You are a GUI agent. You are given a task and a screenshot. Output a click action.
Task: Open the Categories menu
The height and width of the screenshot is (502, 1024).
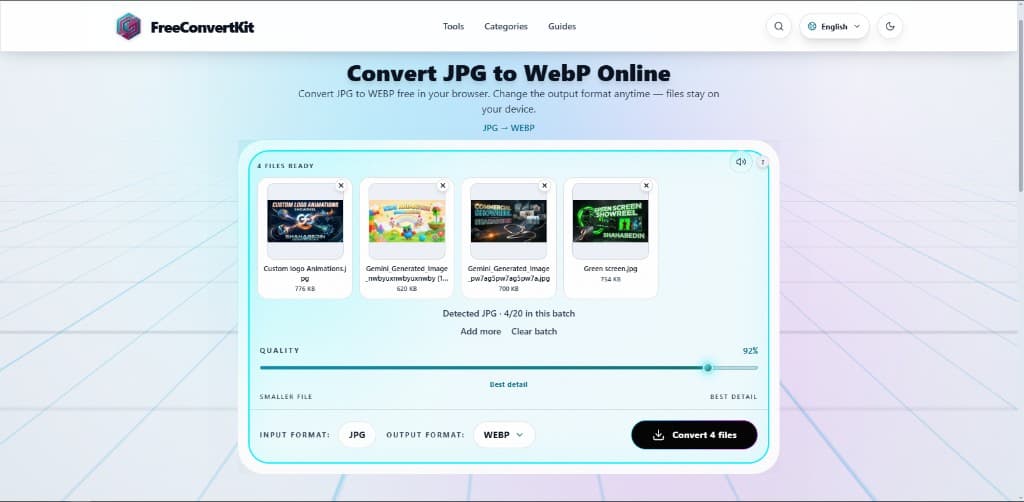[x=506, y=27]
